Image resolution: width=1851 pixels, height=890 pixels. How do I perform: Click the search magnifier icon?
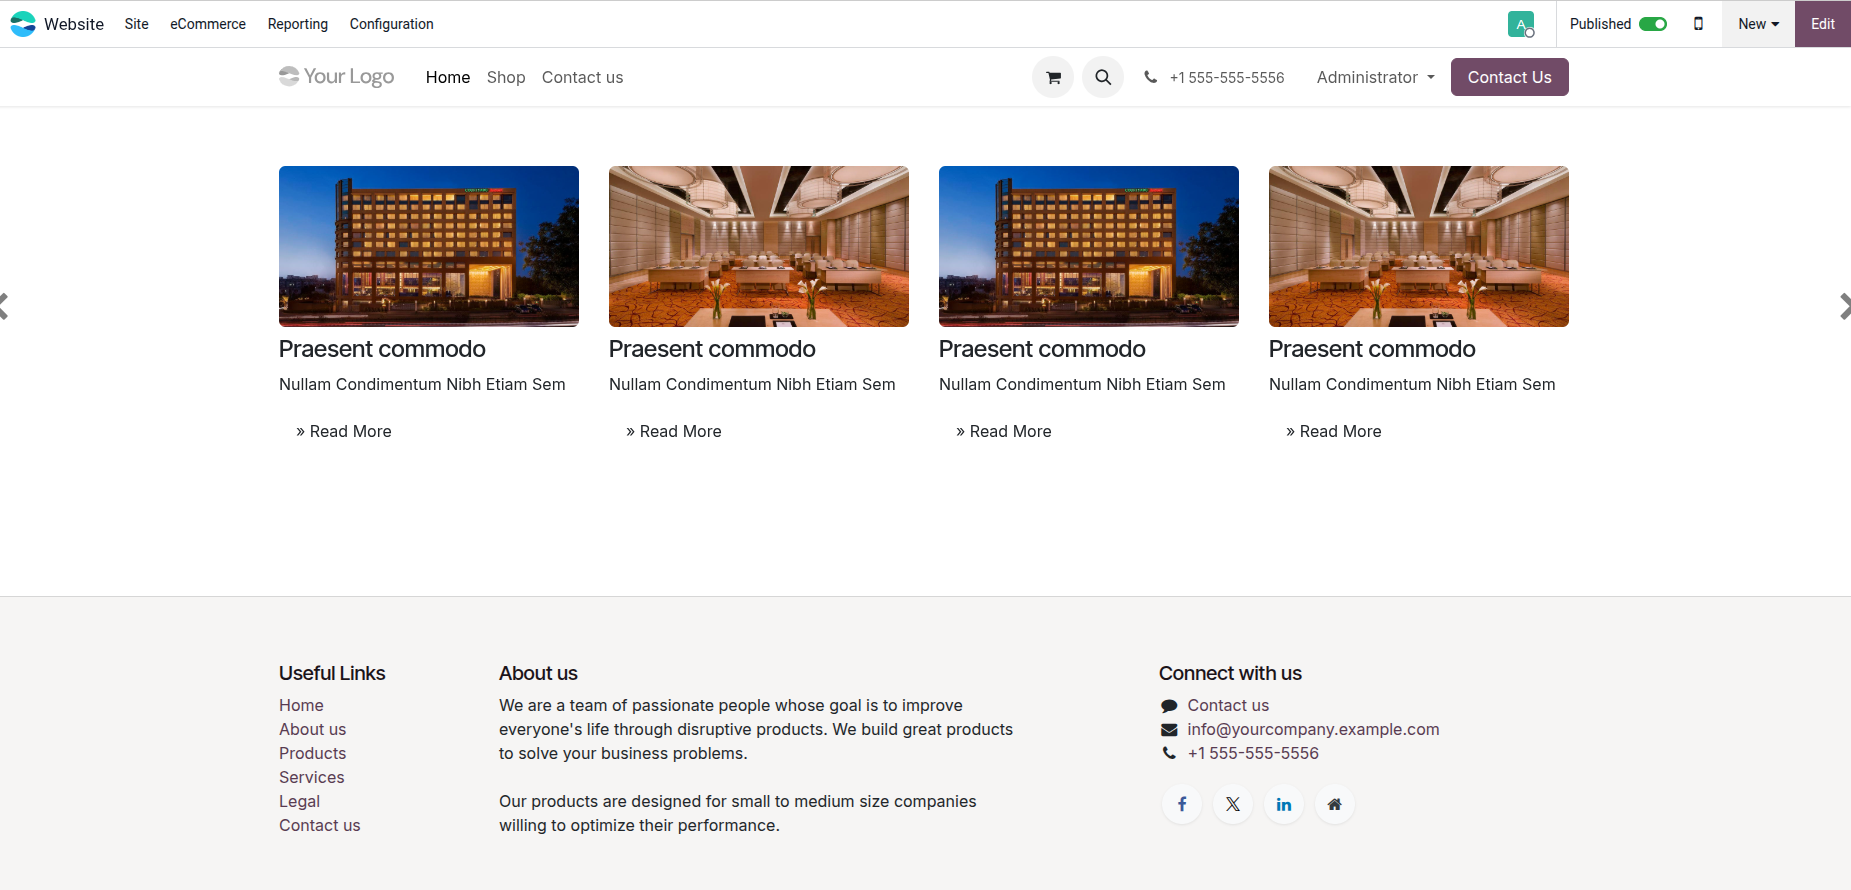1103,77
